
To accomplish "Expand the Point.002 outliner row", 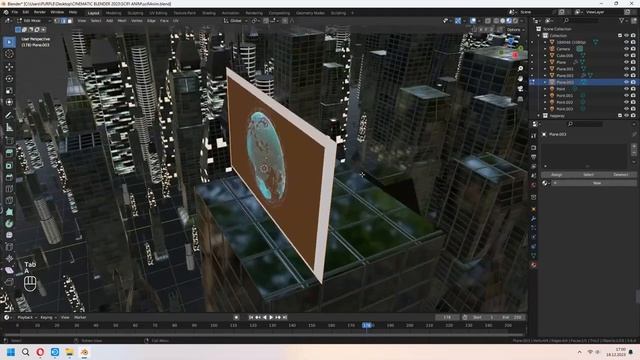I will 545,102.
